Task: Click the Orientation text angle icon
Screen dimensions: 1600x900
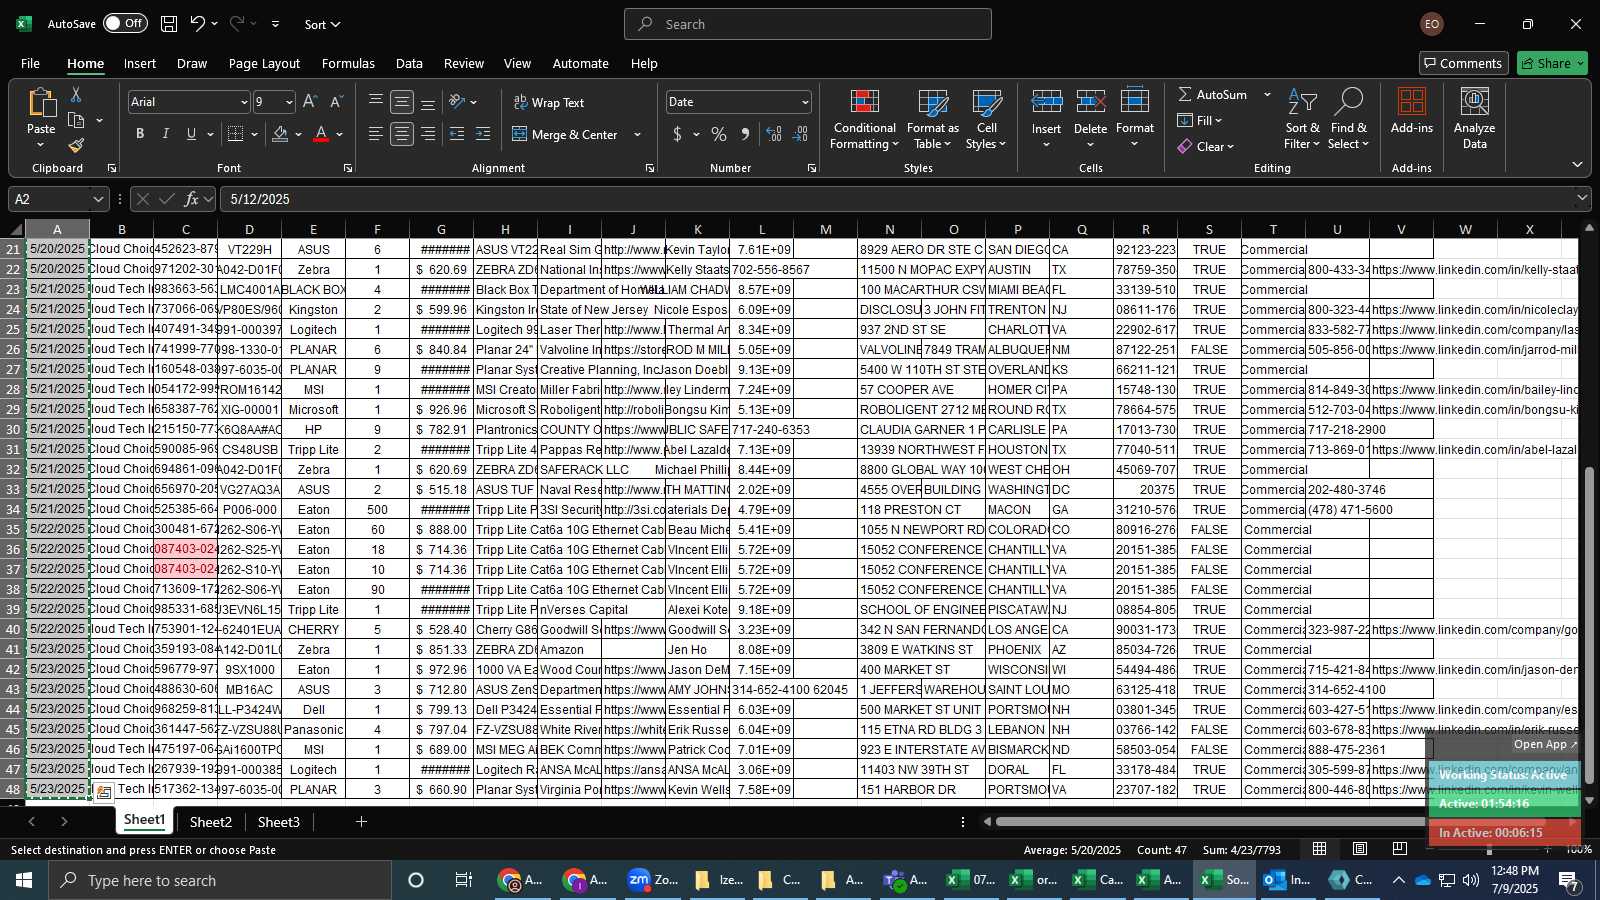Action: click(x=457, y=102)
